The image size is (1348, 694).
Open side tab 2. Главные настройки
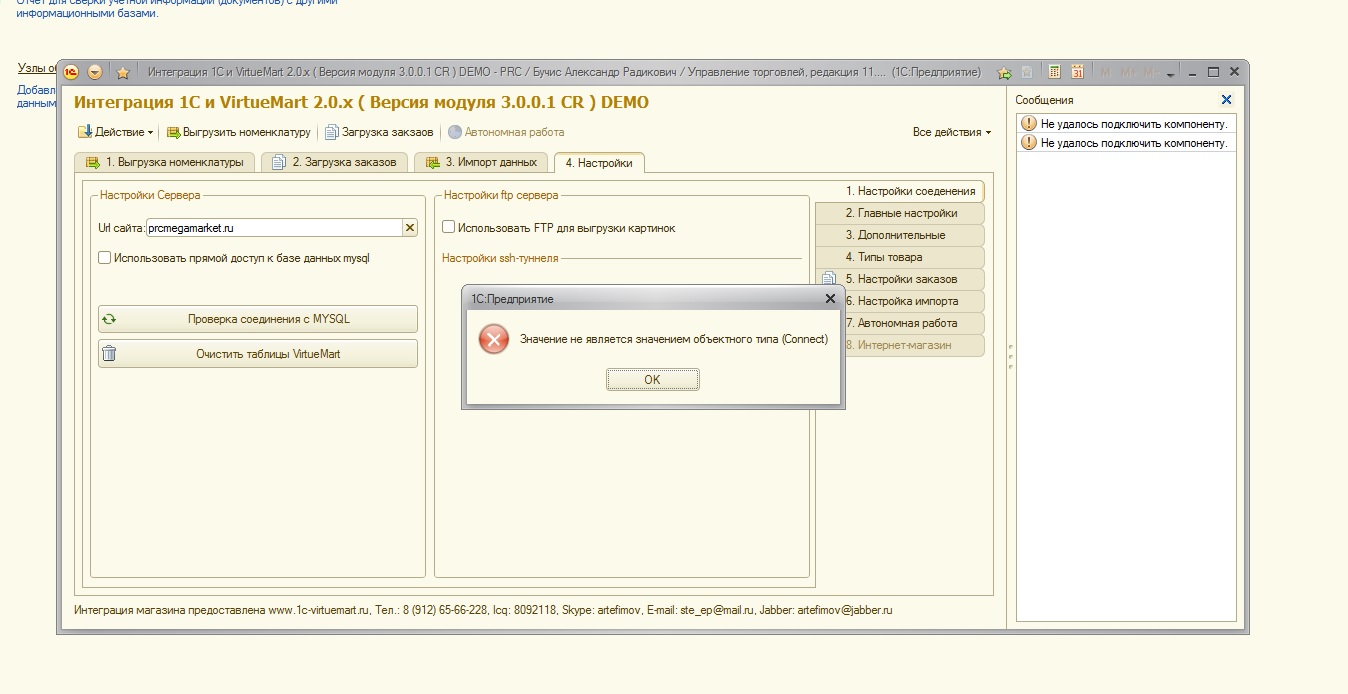[900, 213]
